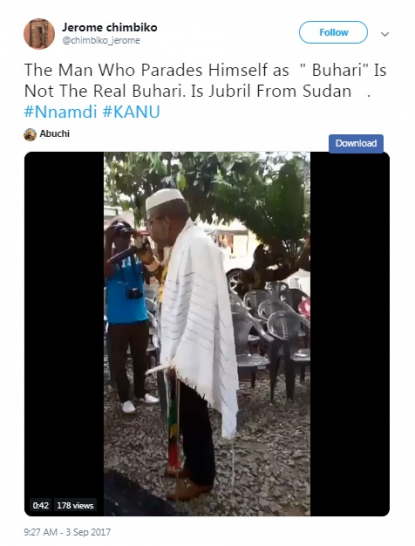
Task: Open Jerome chimbiko's profile avatar
Action: (39, 34)
